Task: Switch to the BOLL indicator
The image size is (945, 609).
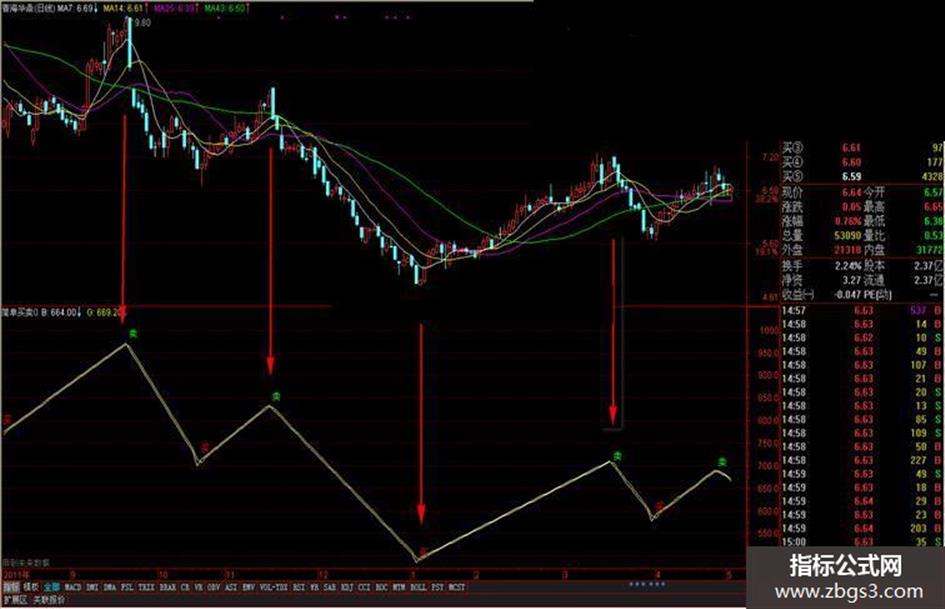Action: pos(418,587)
